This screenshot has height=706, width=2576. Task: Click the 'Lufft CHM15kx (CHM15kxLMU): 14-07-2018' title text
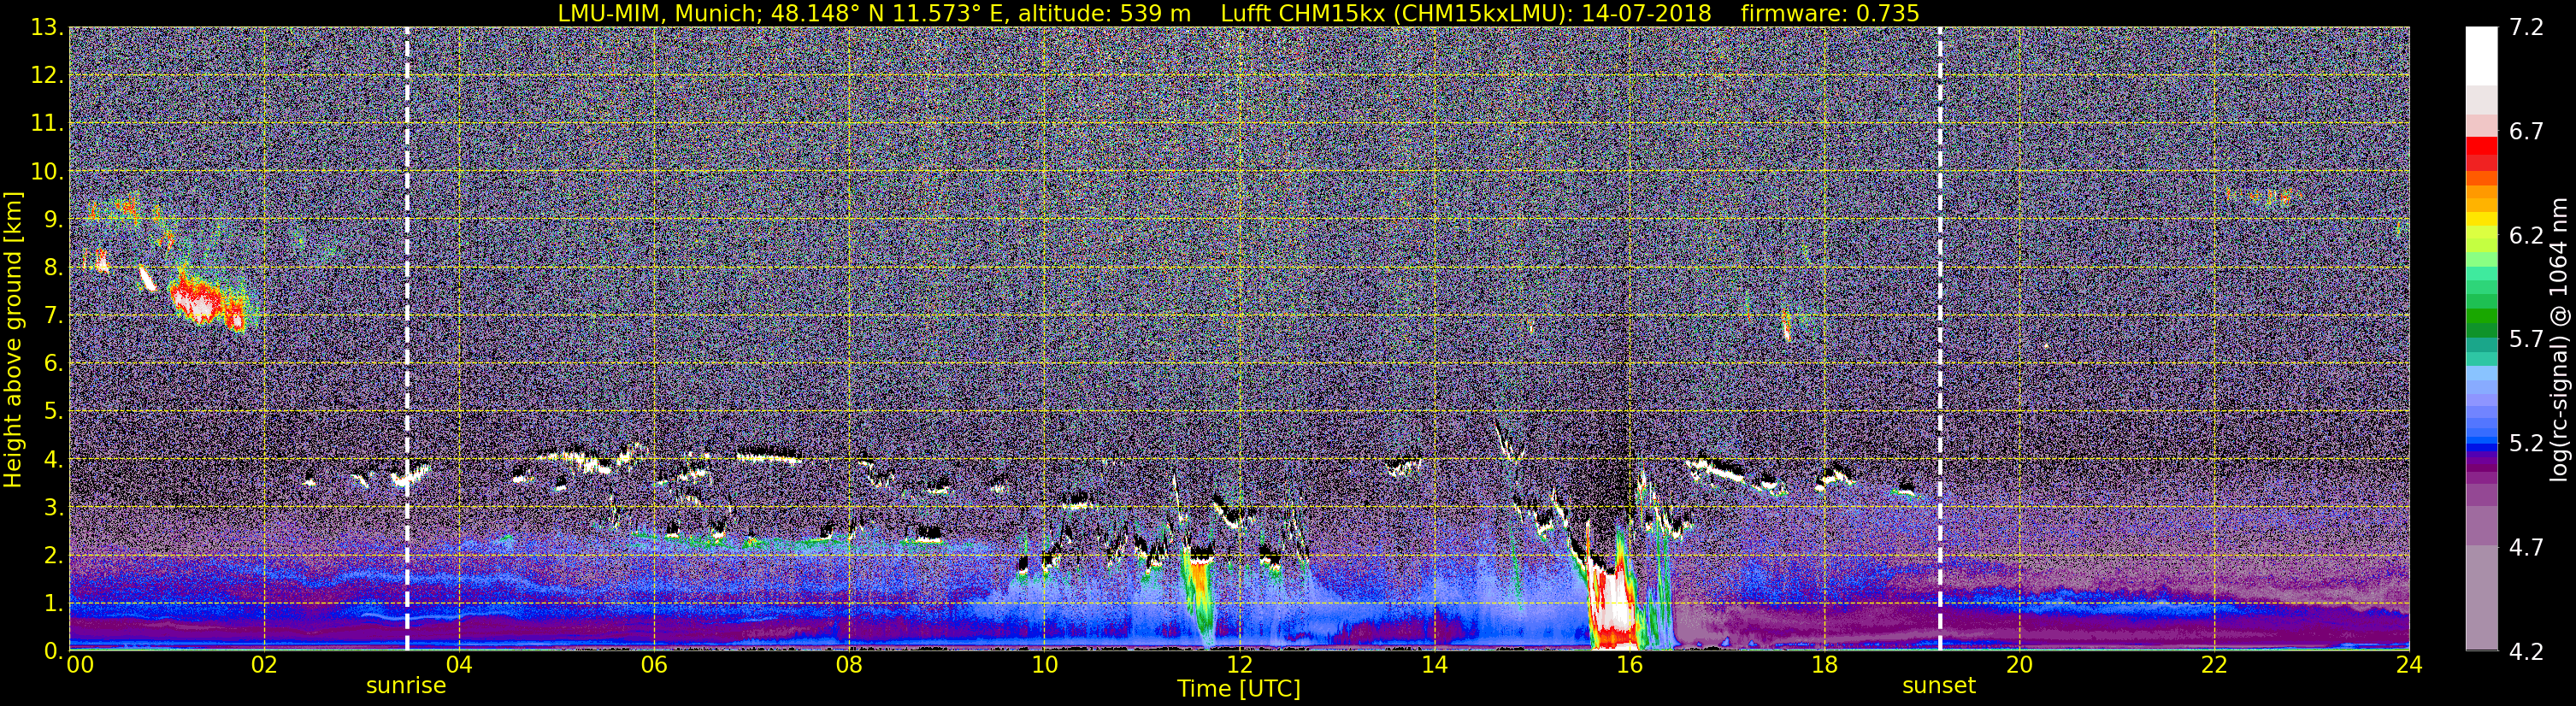click(x=1466, y=13)
